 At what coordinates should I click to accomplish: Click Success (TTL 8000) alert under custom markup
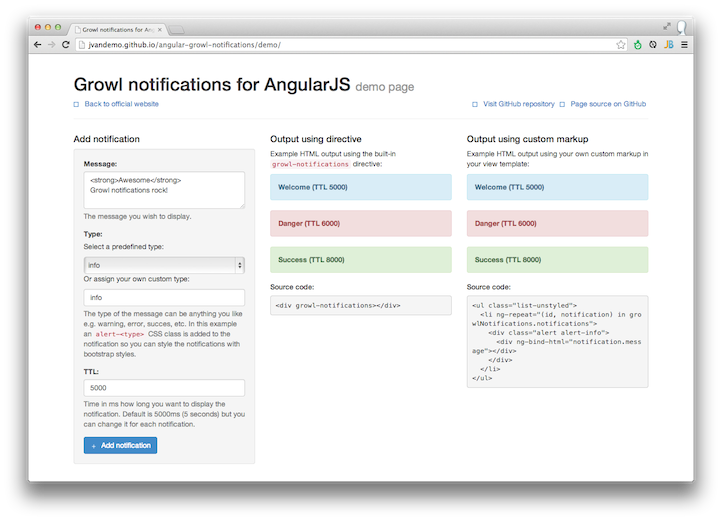(x=557, y=260)
